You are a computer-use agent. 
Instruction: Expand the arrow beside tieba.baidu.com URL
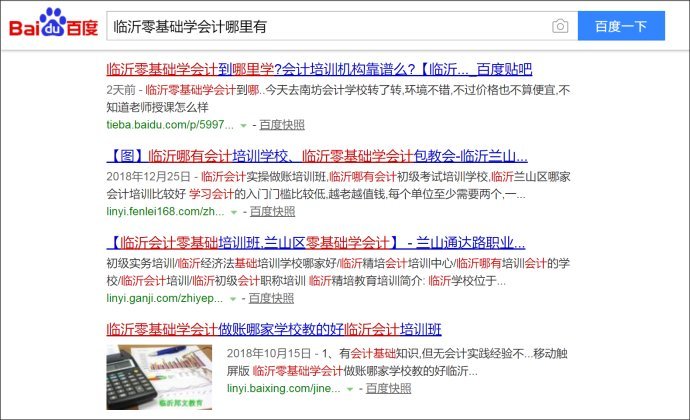[x=243, y=126]
